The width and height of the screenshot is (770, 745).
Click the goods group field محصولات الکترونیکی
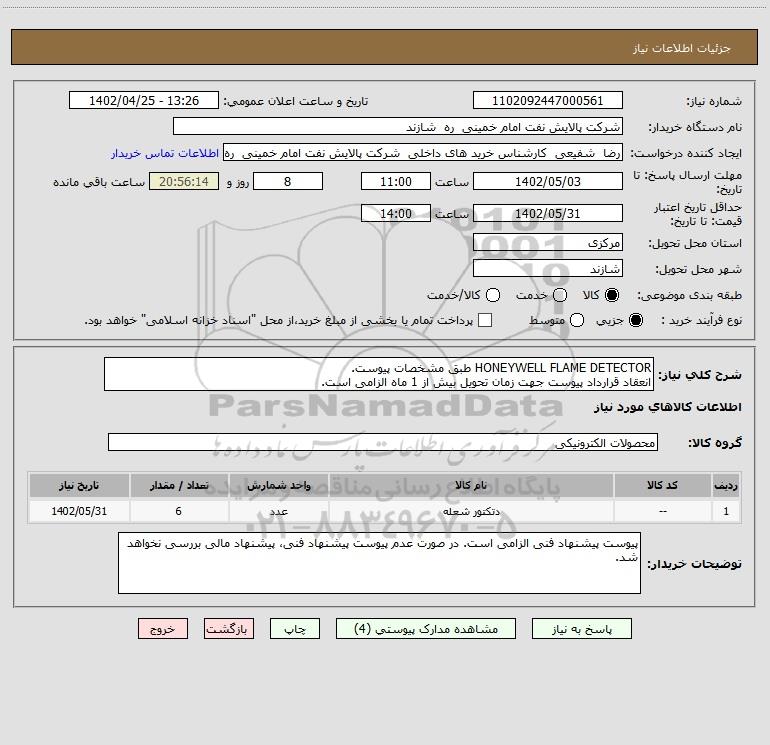pos(383,442)
